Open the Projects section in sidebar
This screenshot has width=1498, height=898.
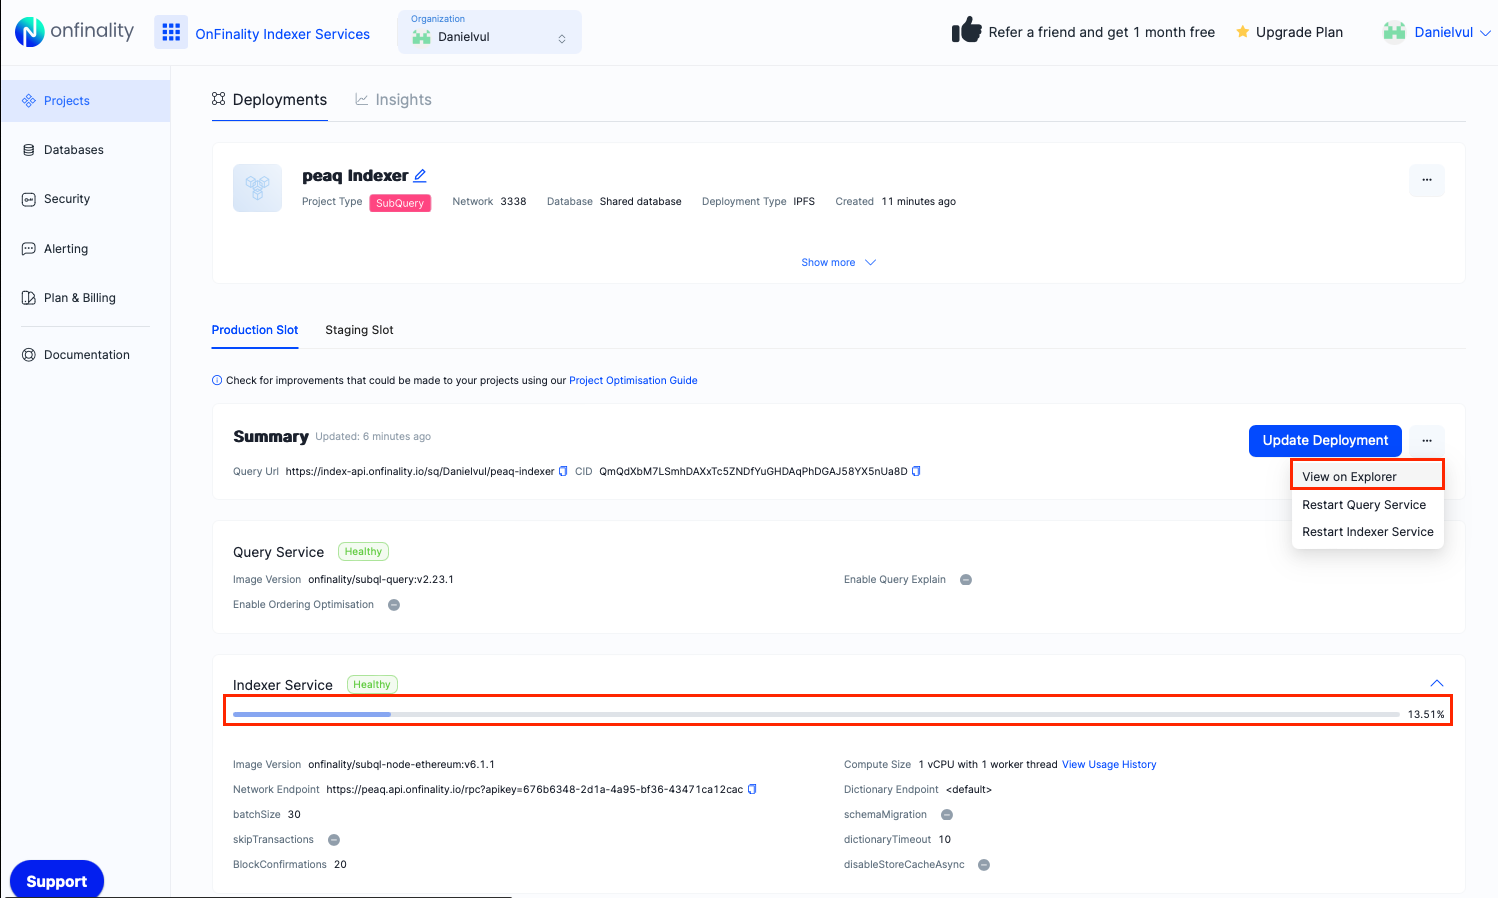point(67,100)
